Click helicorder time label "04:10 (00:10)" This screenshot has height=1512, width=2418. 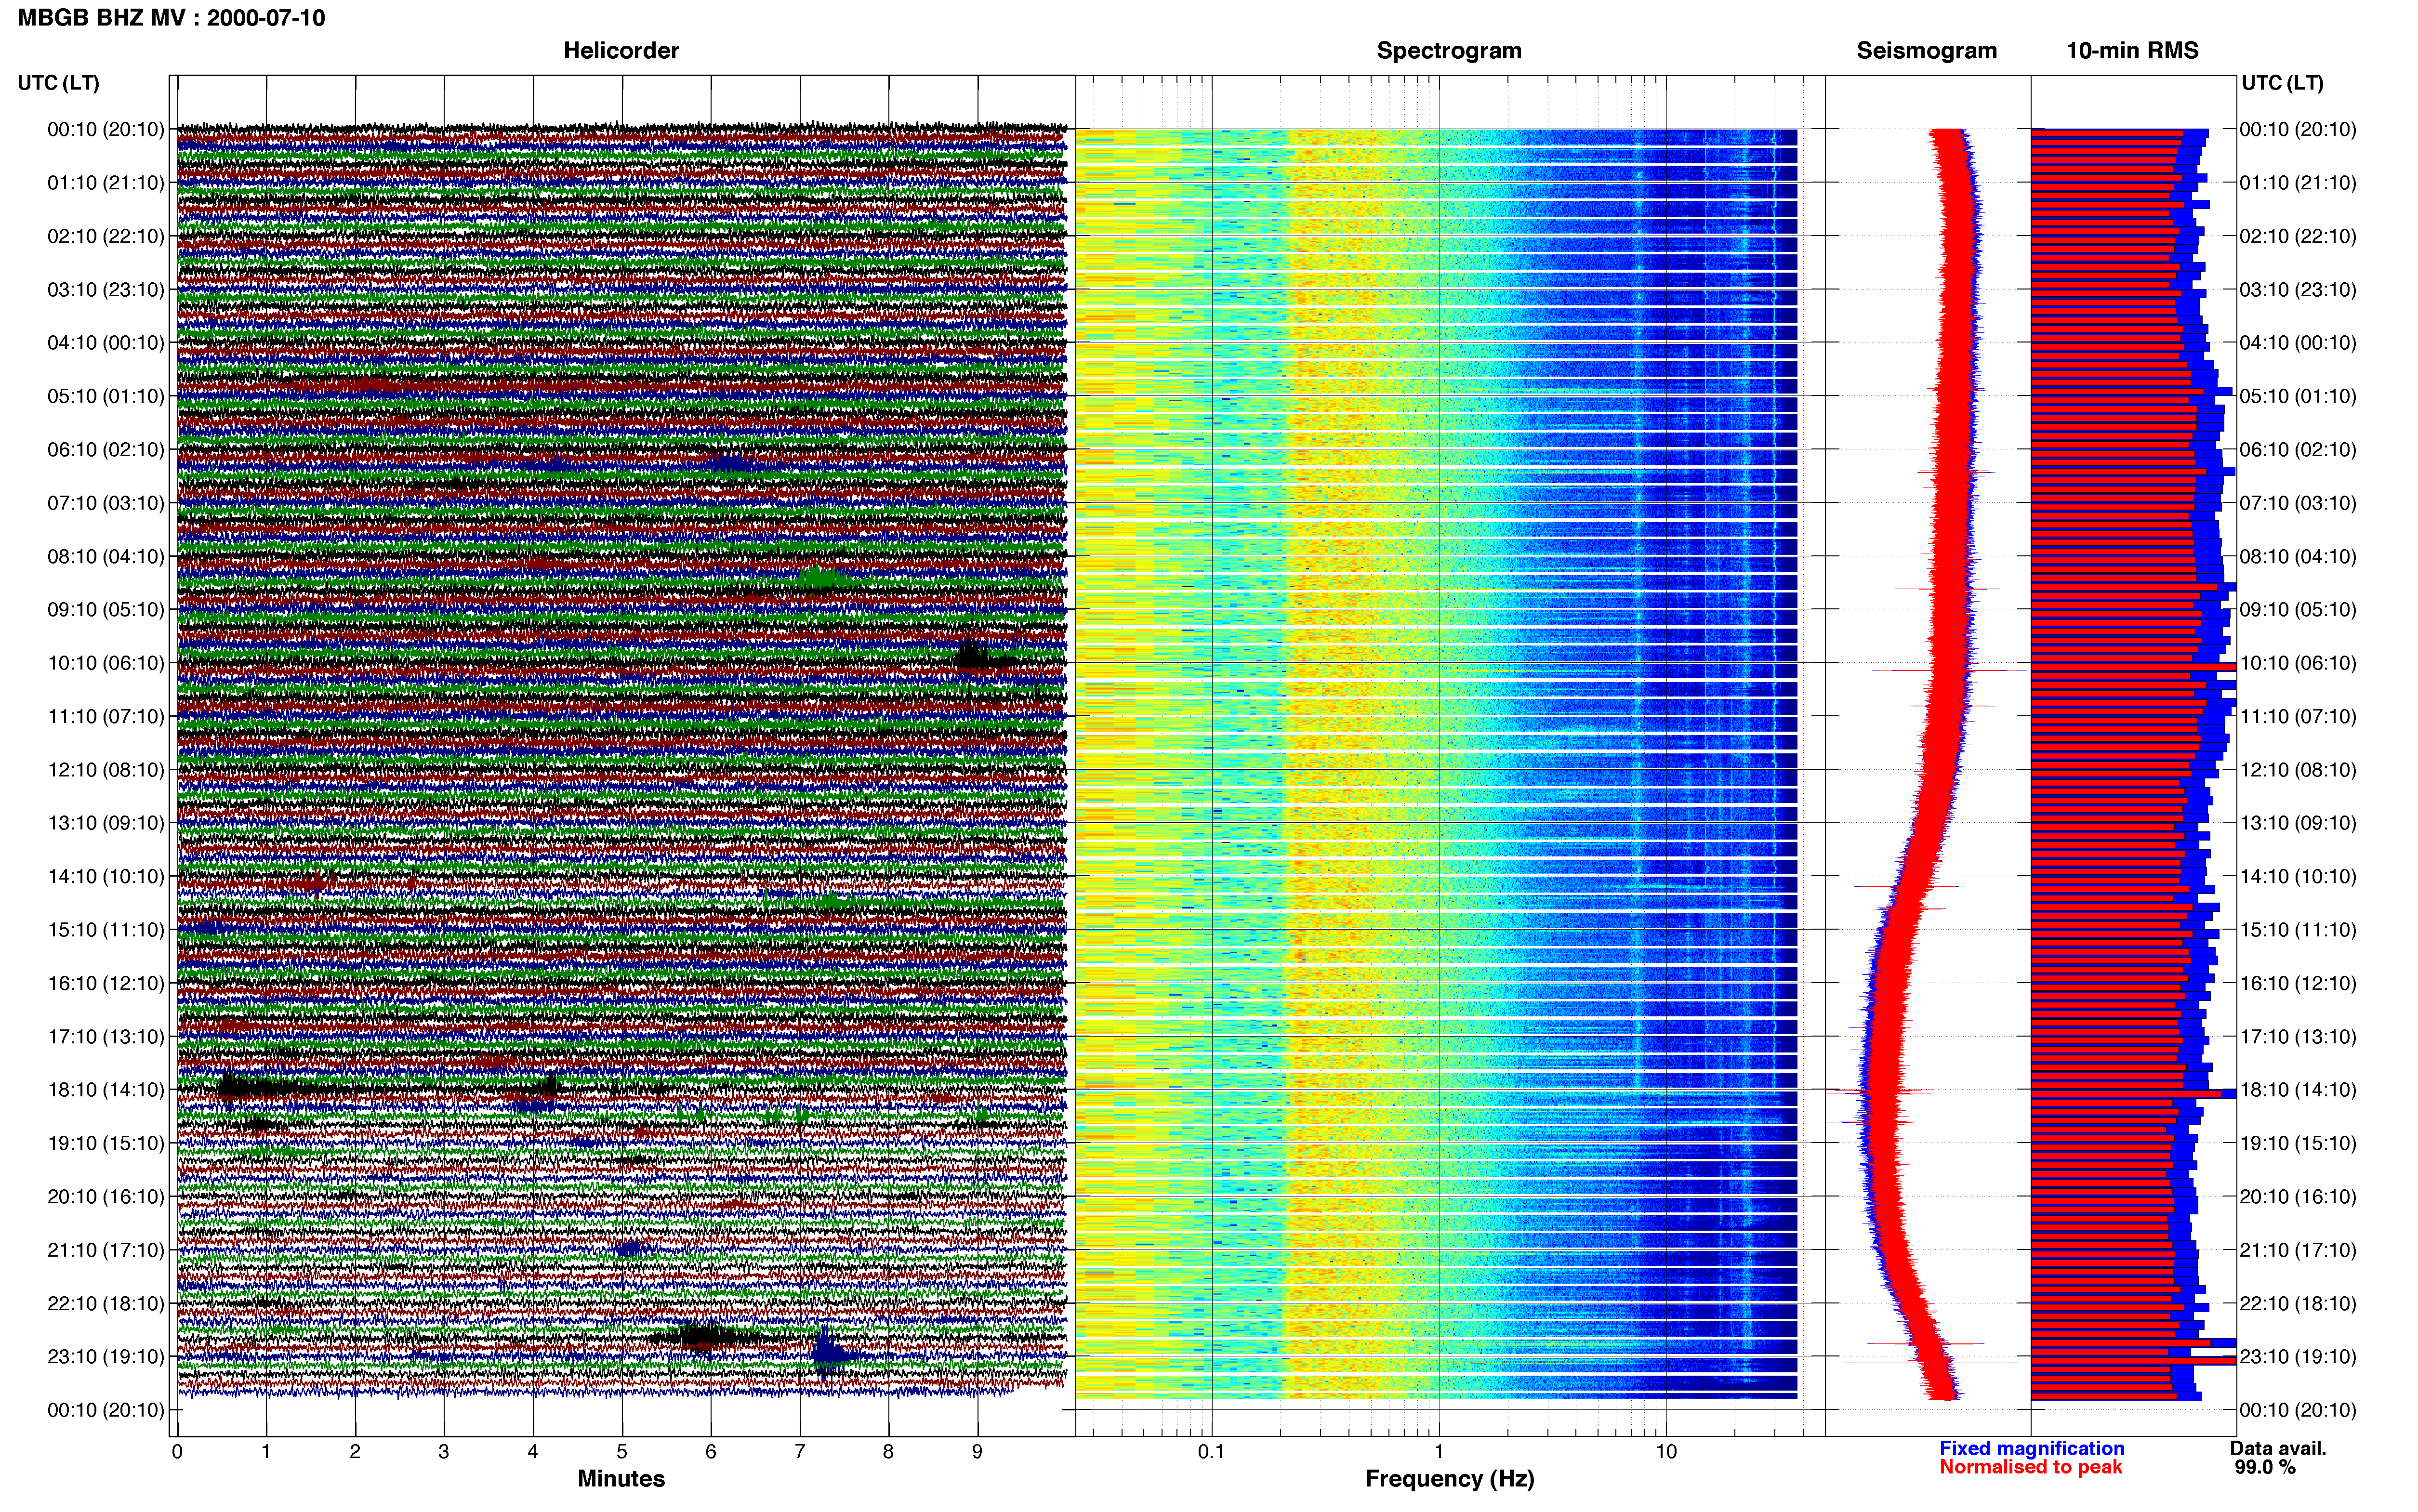tap(106, 343)
